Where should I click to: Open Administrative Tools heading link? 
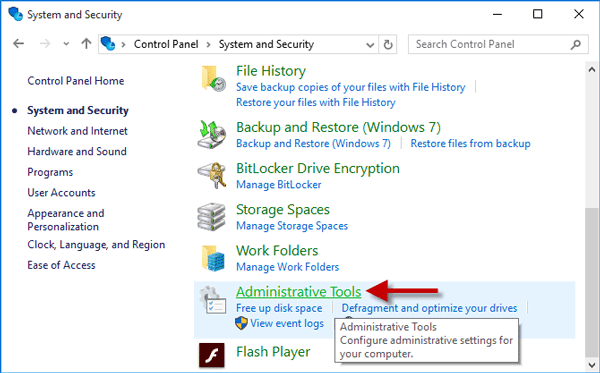coord(298,292)
